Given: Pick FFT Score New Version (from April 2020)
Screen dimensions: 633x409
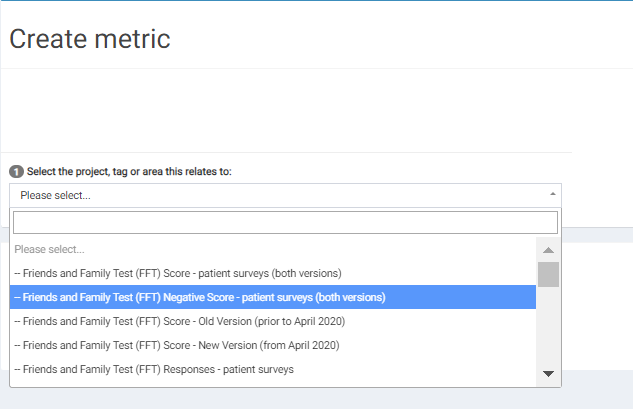Looking at the screenshot, I should (177, 345).
